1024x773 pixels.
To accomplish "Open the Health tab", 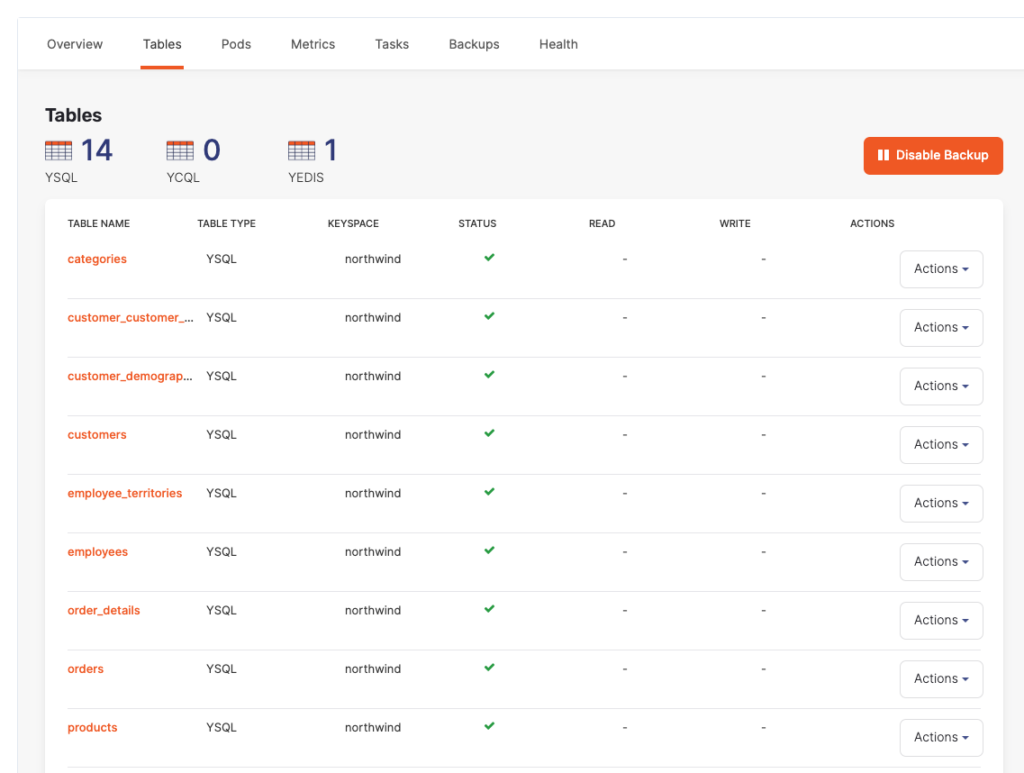I will [558, 44].
